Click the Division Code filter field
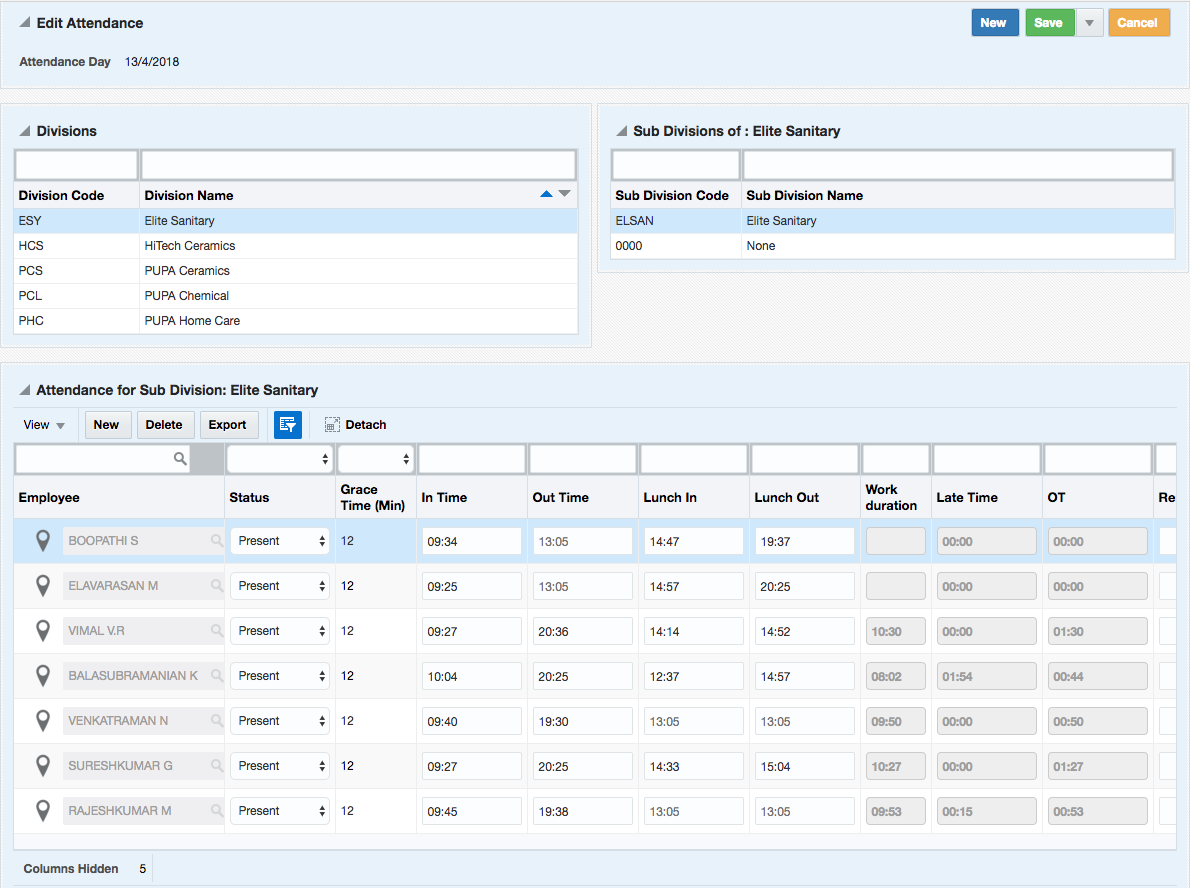1190x888 pixels. [77, 165]
